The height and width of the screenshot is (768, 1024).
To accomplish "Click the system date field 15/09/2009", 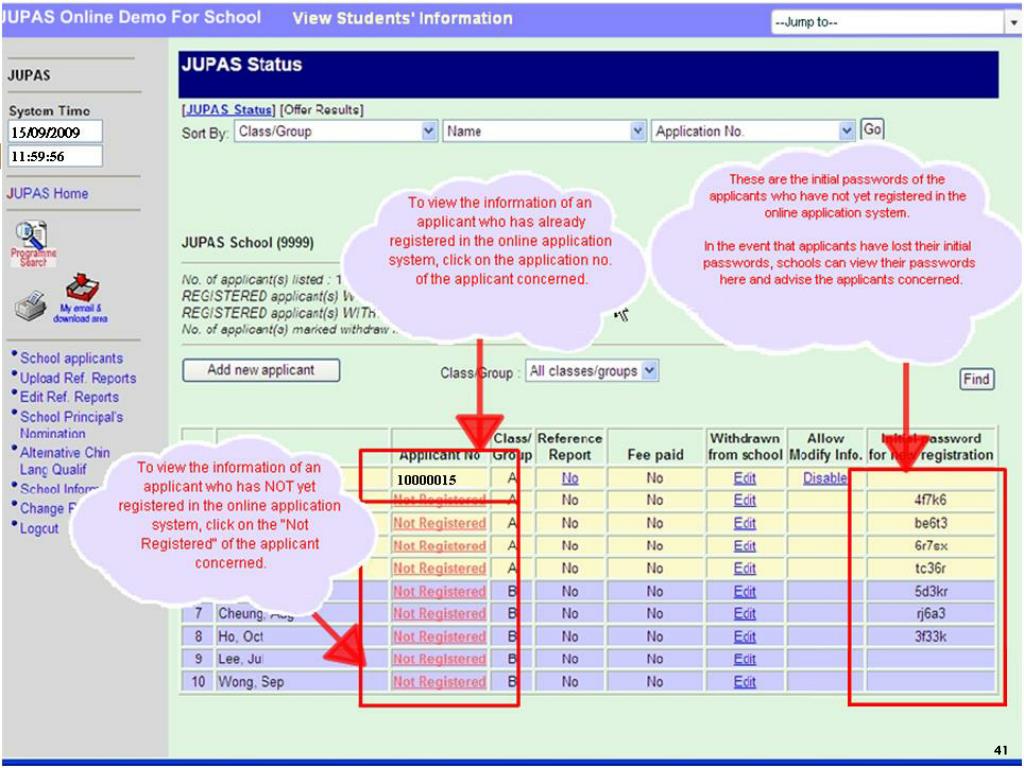I will pos(56,132).
